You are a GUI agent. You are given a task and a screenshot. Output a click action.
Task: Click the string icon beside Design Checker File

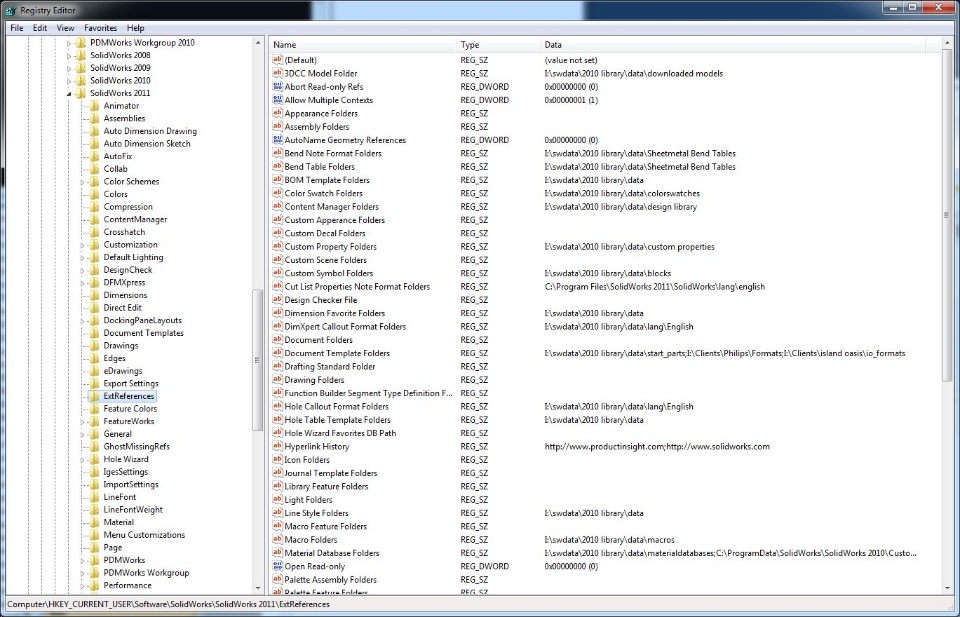[x=277, y=300]
